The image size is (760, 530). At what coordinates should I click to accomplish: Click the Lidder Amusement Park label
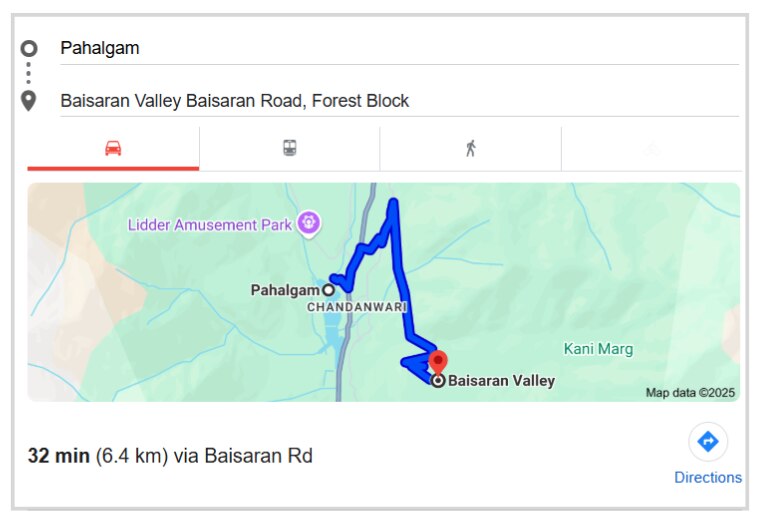tap(210, 224)
